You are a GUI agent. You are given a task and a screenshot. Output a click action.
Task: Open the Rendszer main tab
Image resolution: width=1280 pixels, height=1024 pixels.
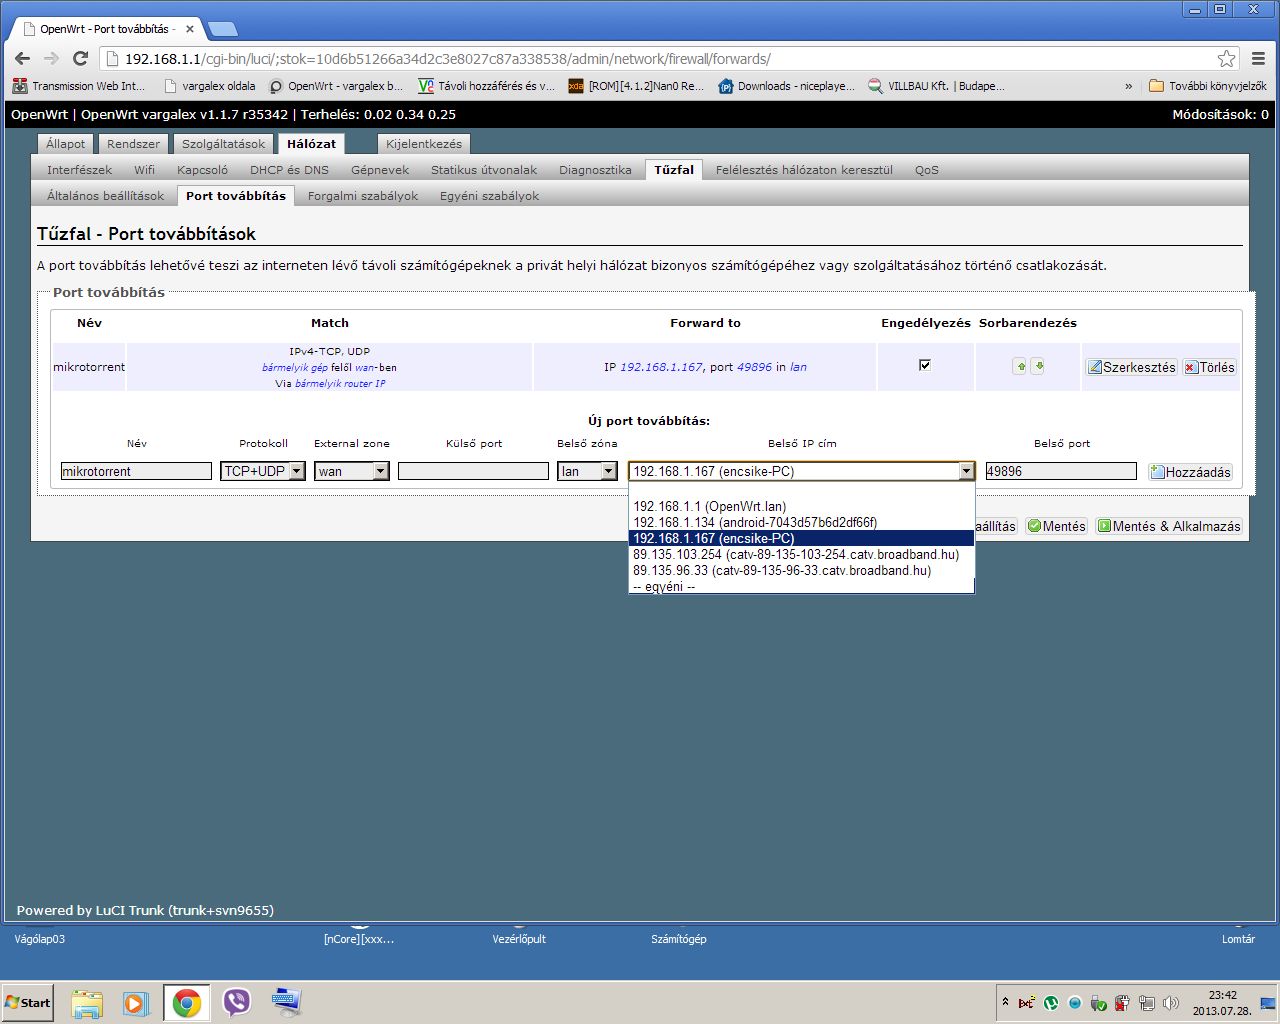pos(133,144)
